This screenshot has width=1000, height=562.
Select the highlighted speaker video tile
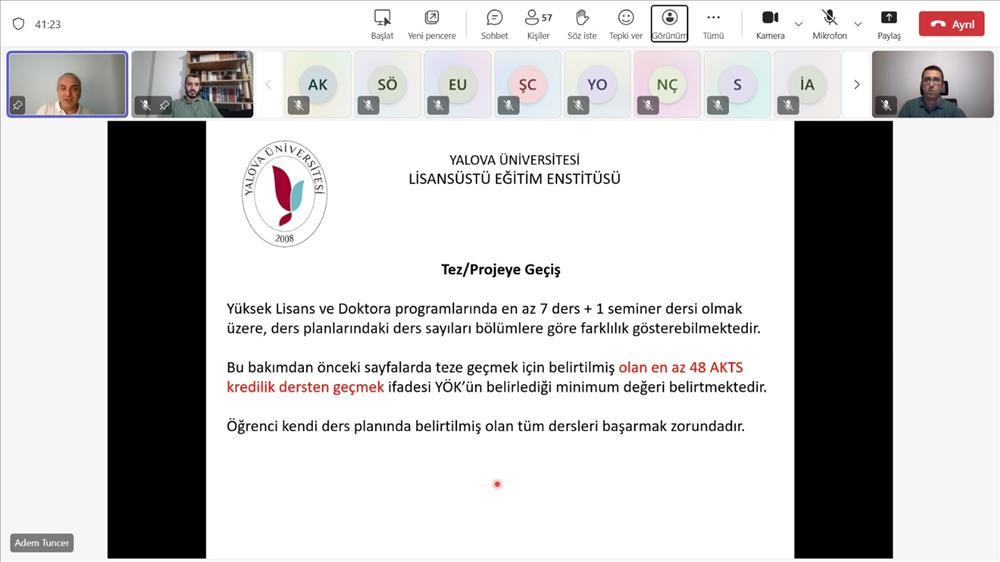click(x=67, y=84)
